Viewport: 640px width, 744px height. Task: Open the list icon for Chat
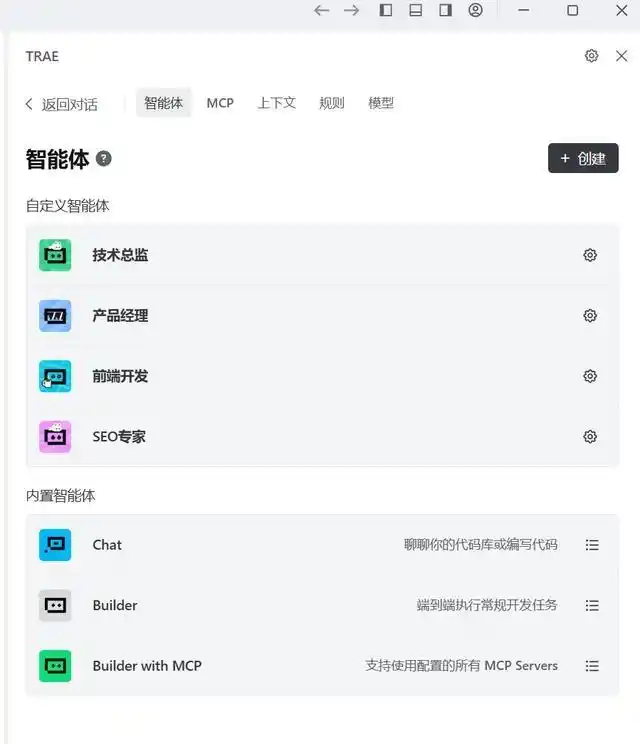592,545
